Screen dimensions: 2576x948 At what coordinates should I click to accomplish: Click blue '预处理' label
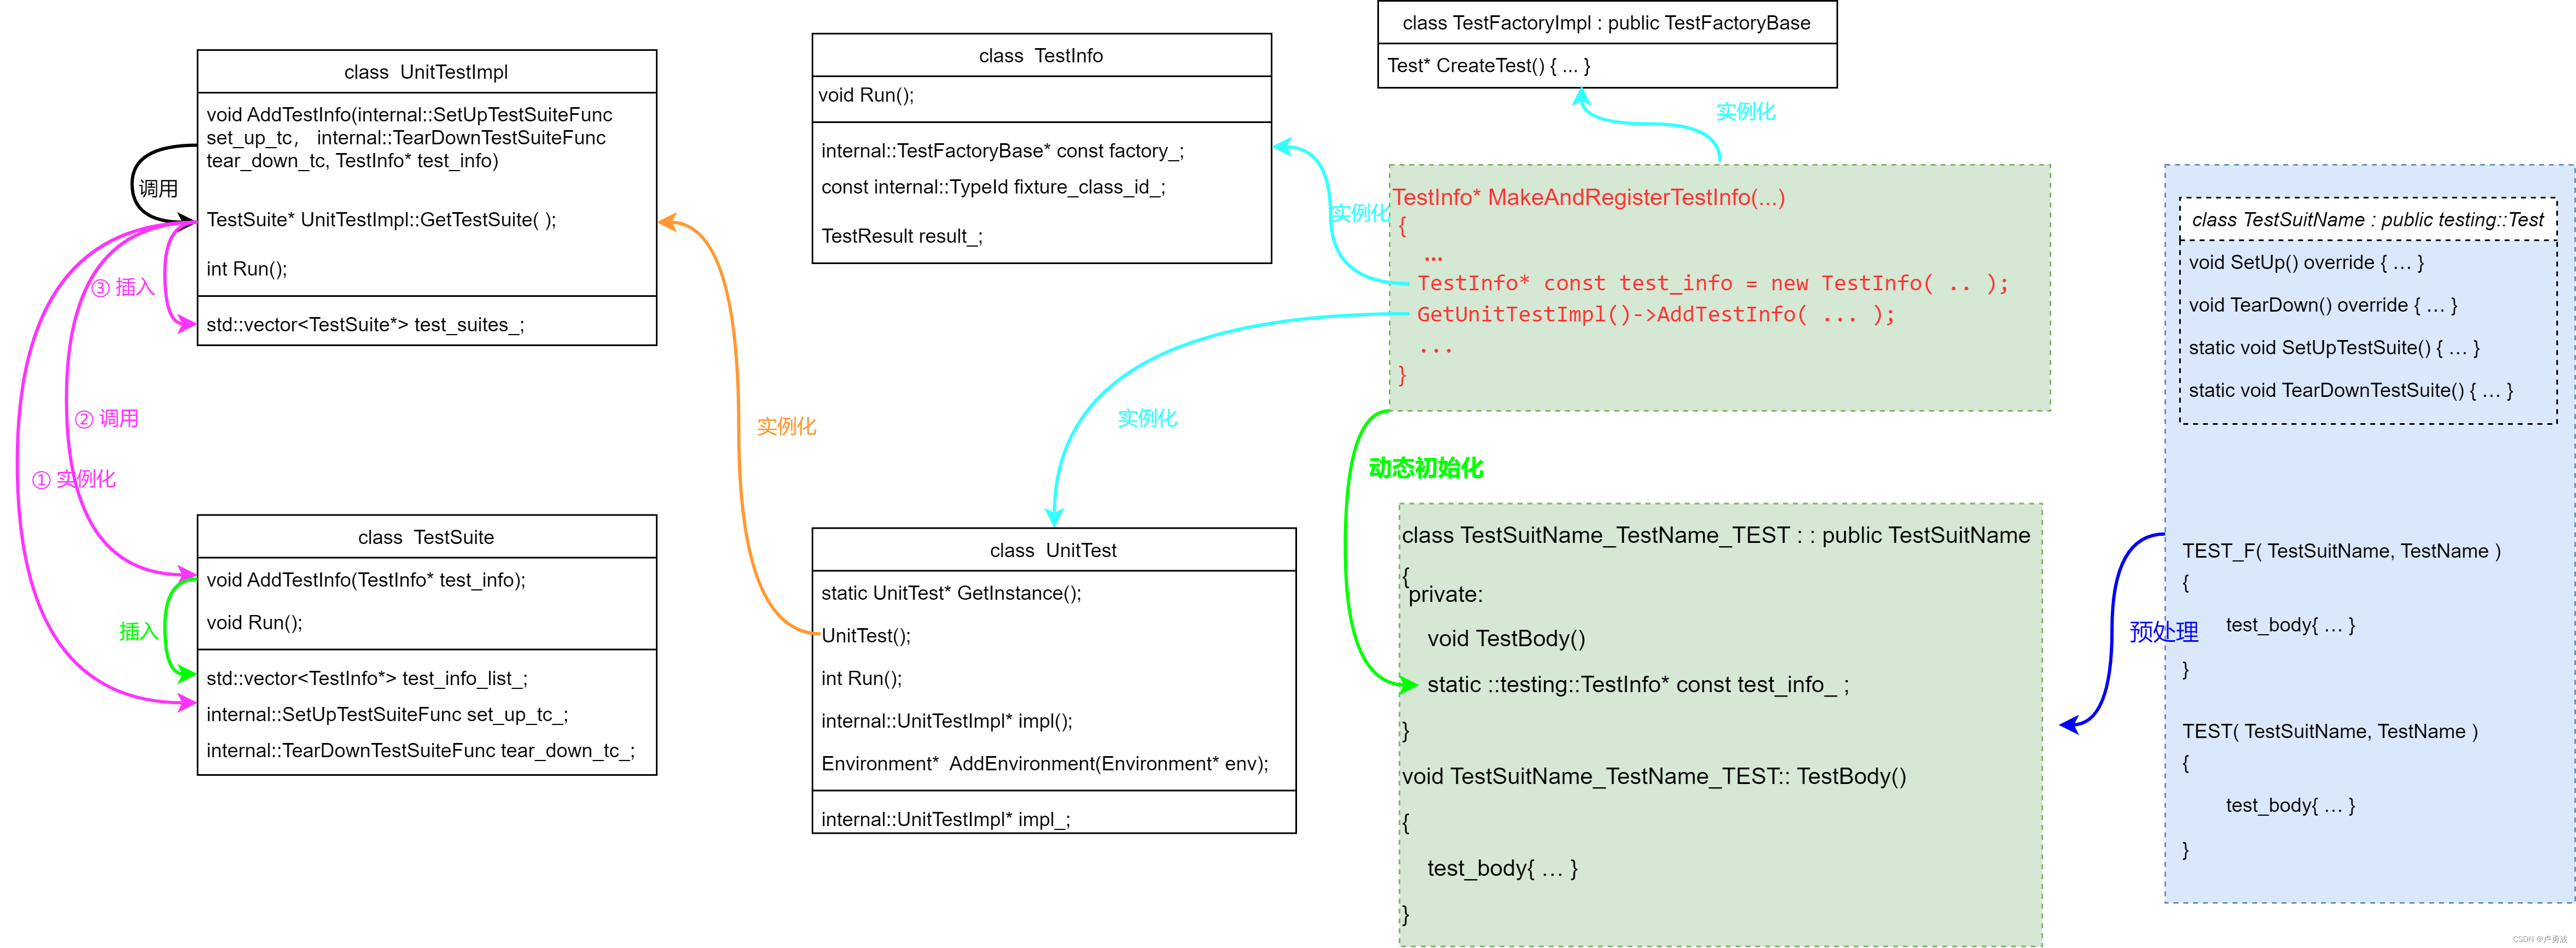tap(2163, 632)
